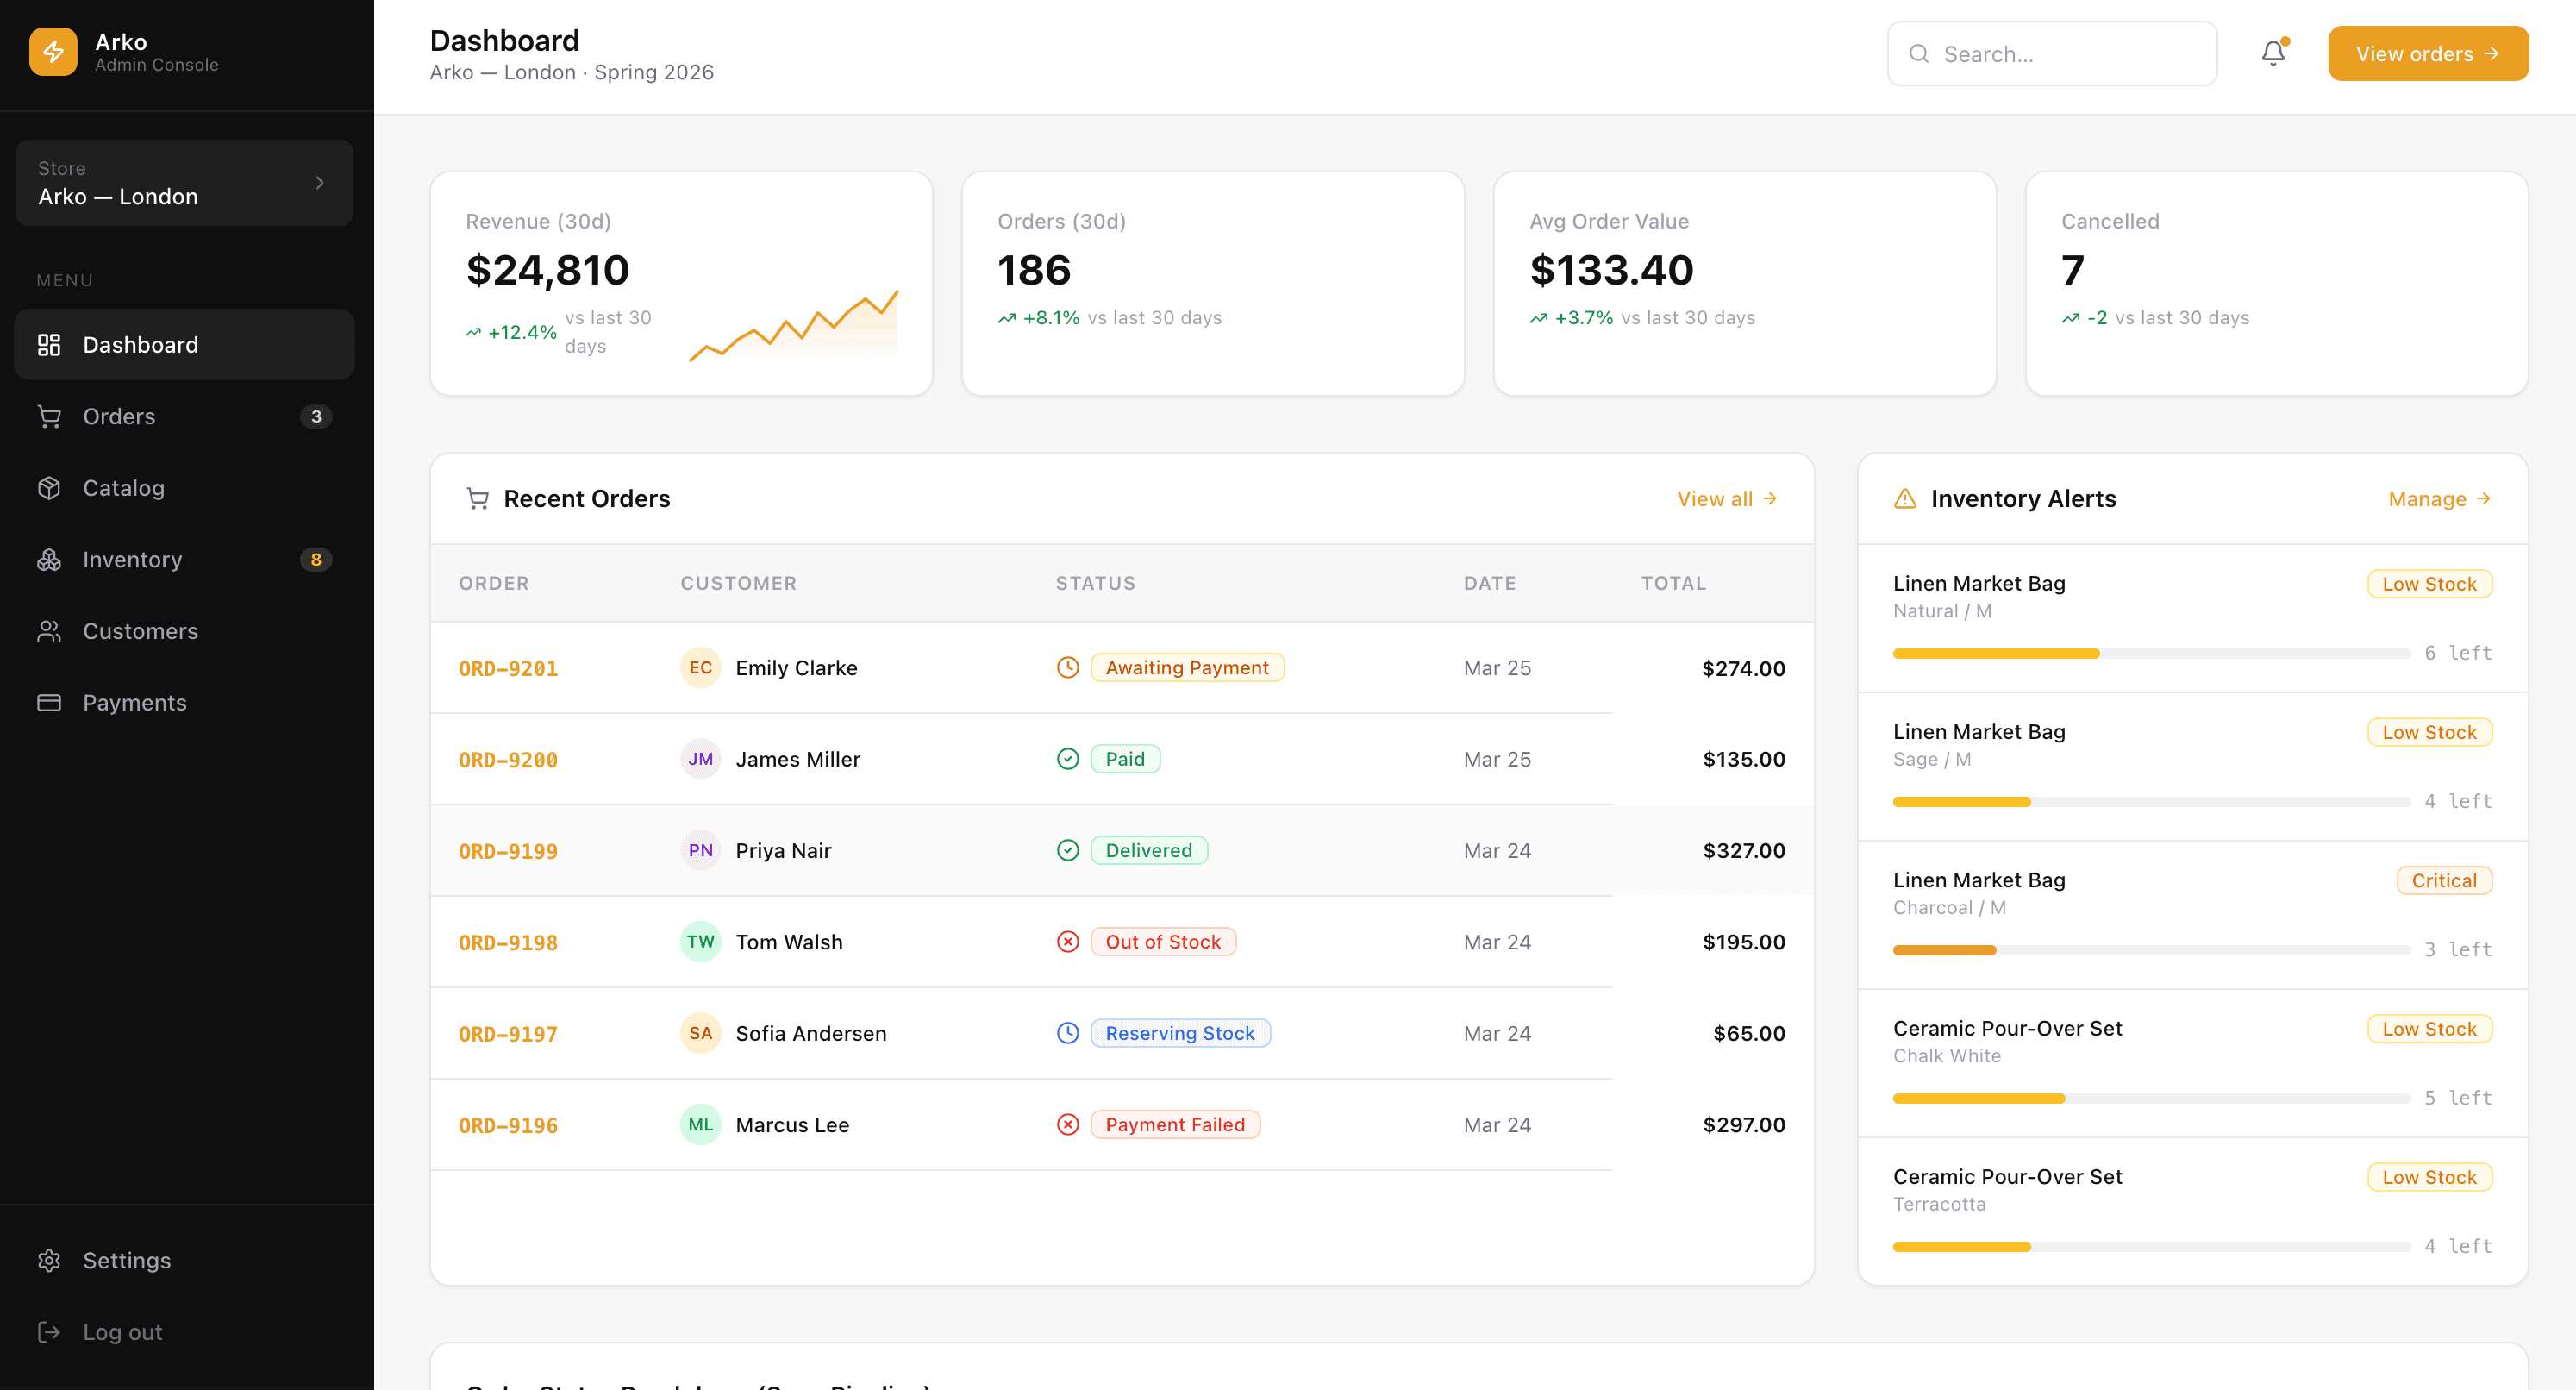This screenshot has width=2576, height=1390.
Task: Open Inventory from the sidebar icon
Action: coord(49,559)
